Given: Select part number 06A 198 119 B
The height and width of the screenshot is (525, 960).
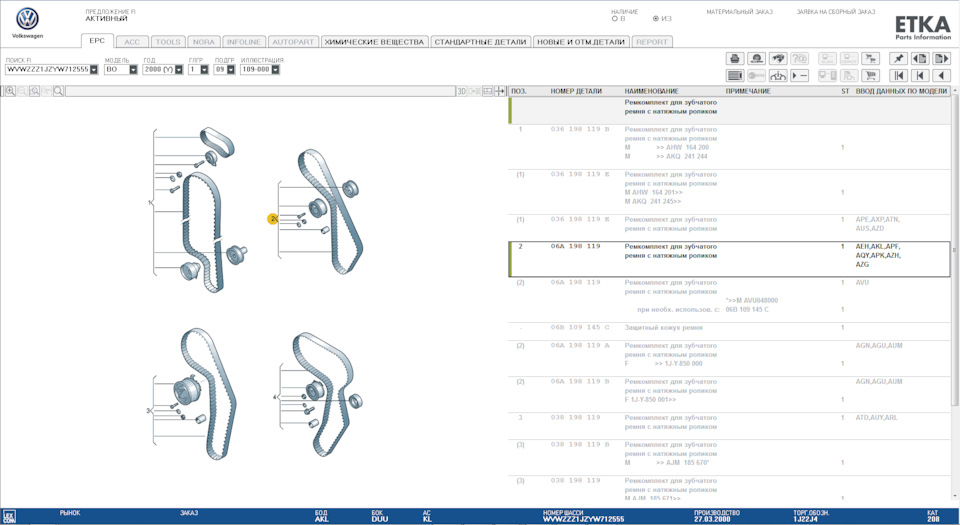Looking at the screenshot, I should pyautogui.click(x=580, y=382).
